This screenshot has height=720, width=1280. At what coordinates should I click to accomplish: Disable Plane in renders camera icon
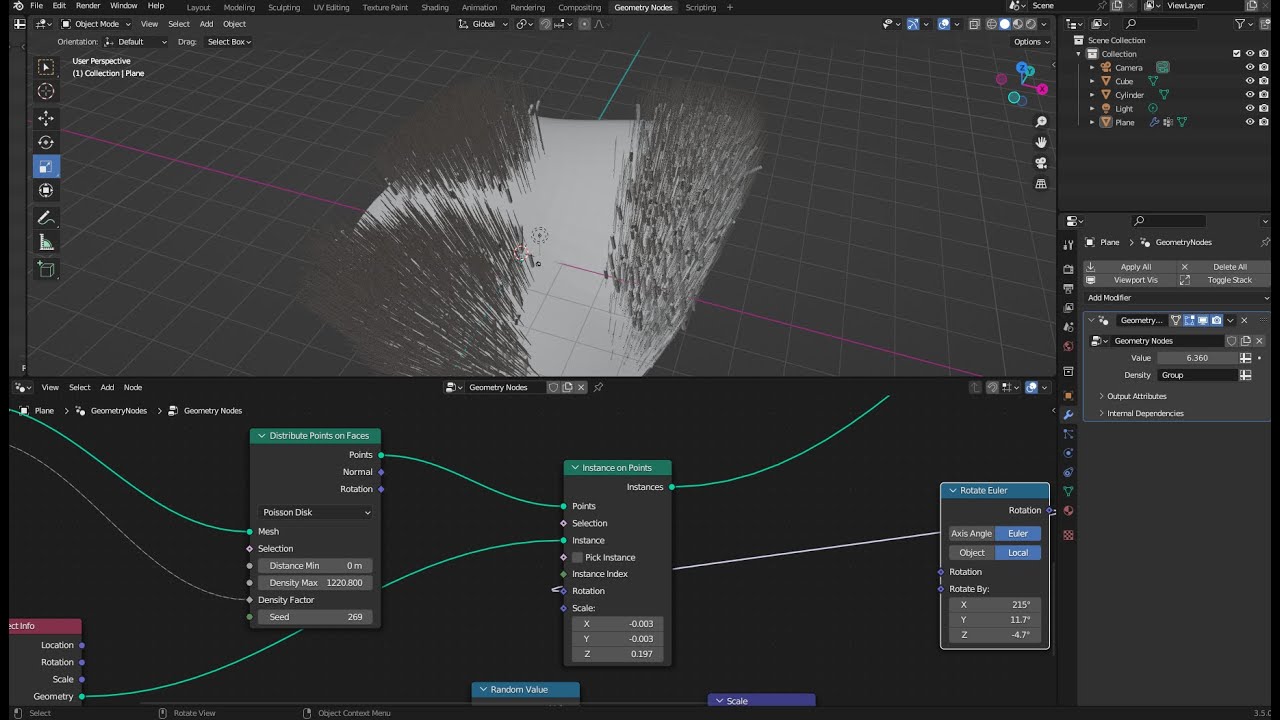tap(1264, 122)
